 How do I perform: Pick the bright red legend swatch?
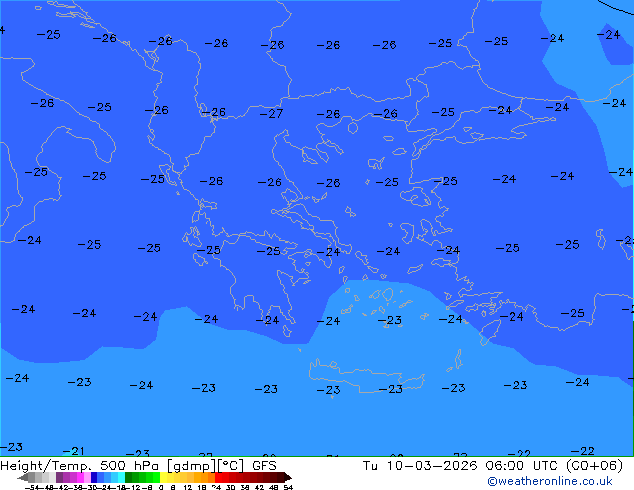click(218, 477)
